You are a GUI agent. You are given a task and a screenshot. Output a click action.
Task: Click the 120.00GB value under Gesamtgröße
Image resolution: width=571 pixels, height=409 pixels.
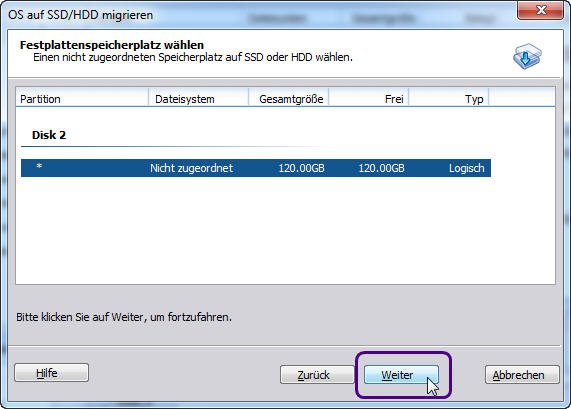click(301, 168)
